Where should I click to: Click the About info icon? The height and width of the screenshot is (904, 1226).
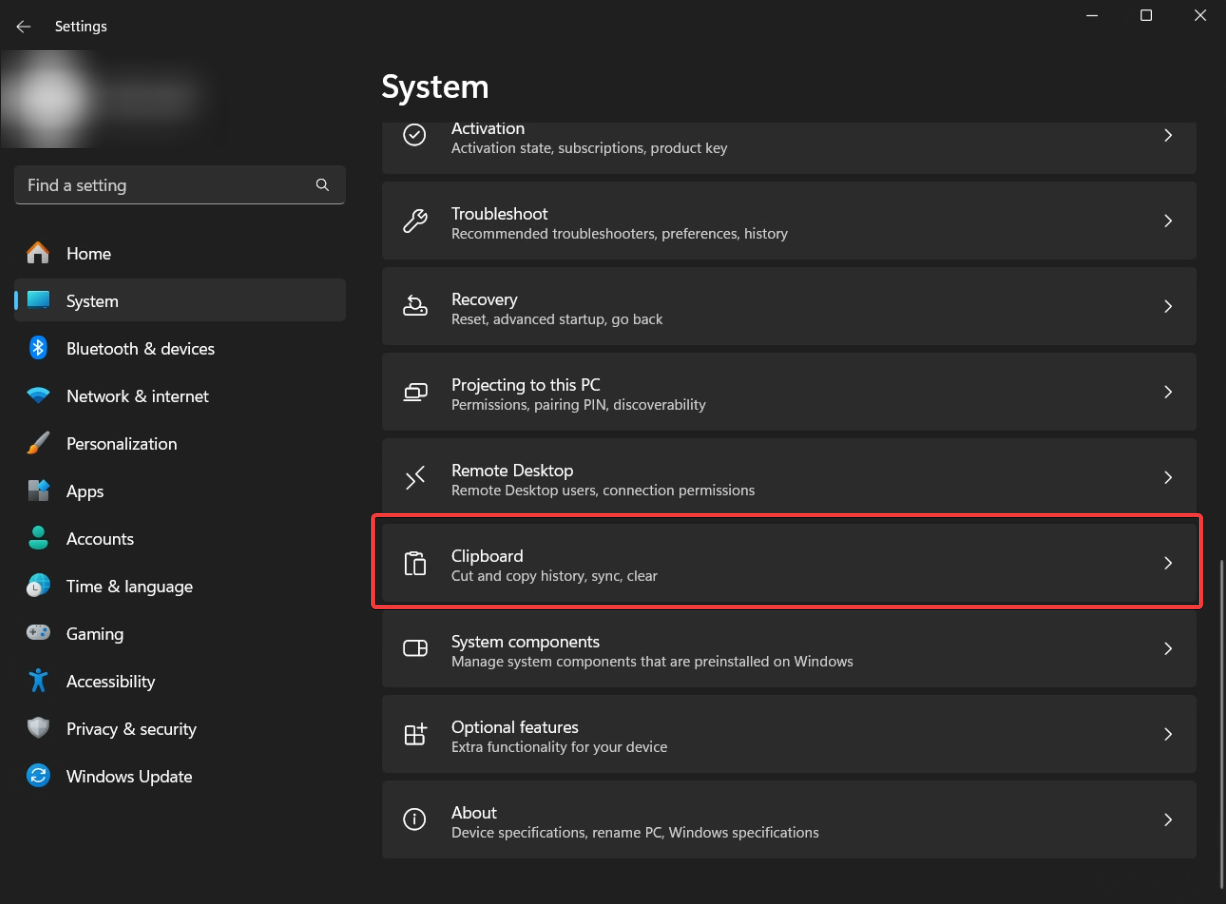pos(415,820)
